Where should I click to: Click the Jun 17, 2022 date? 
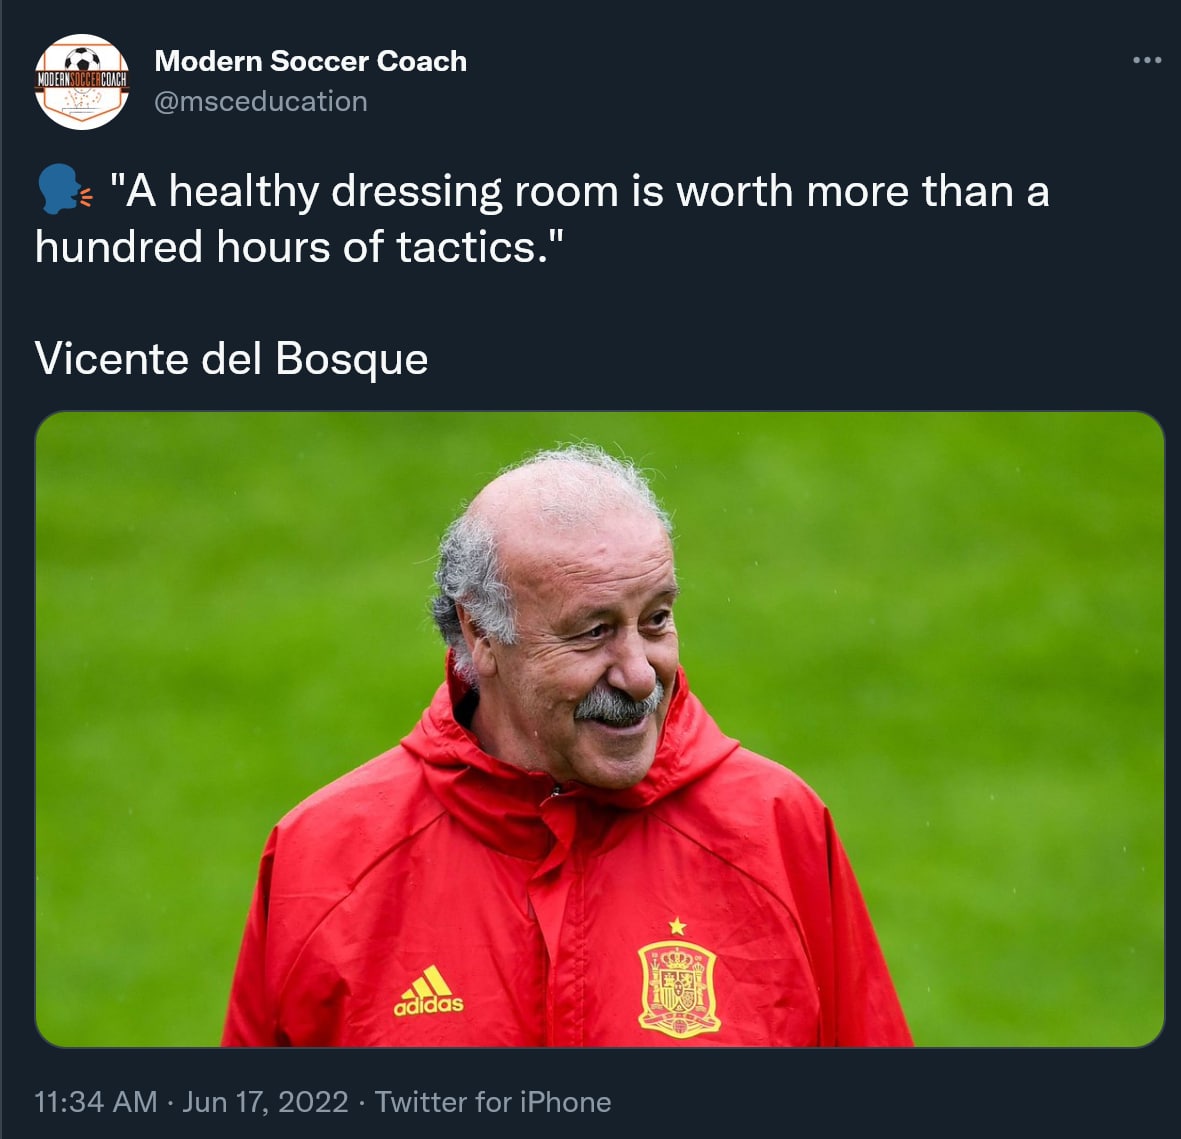[x=266, y=1102]
